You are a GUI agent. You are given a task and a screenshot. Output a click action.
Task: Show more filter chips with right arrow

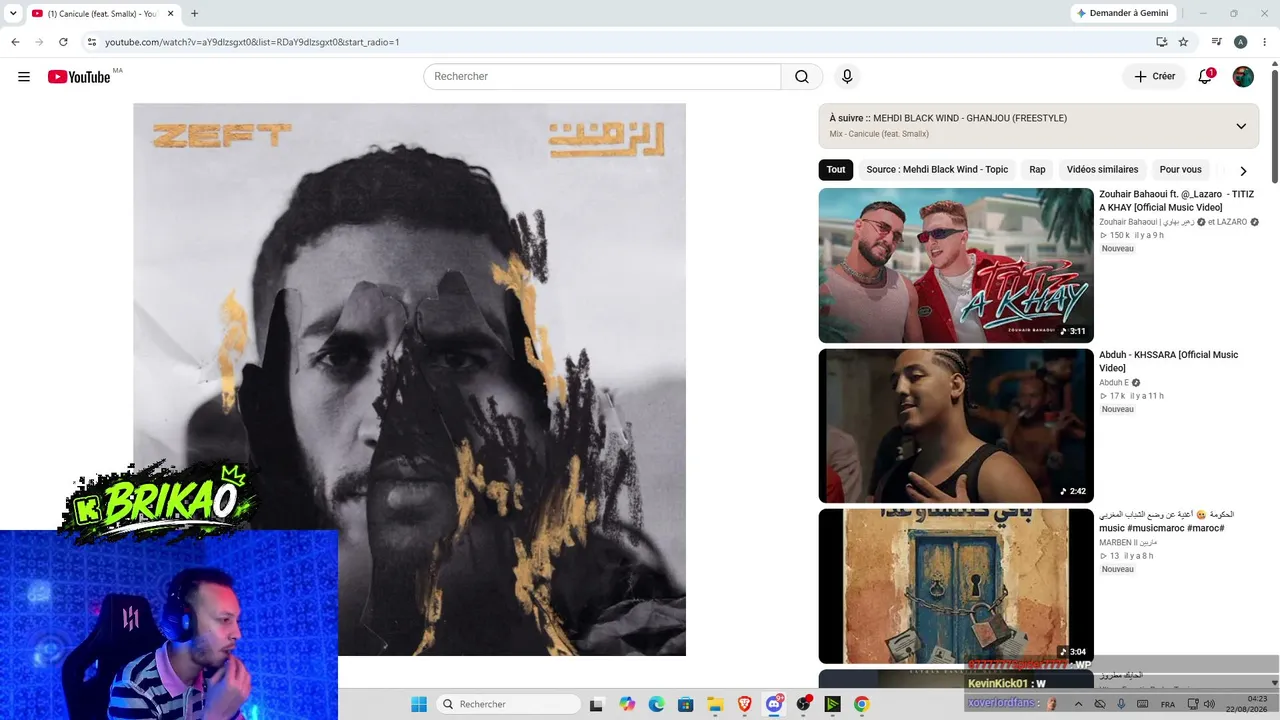pyautogui.click(x=1243, y=170)
